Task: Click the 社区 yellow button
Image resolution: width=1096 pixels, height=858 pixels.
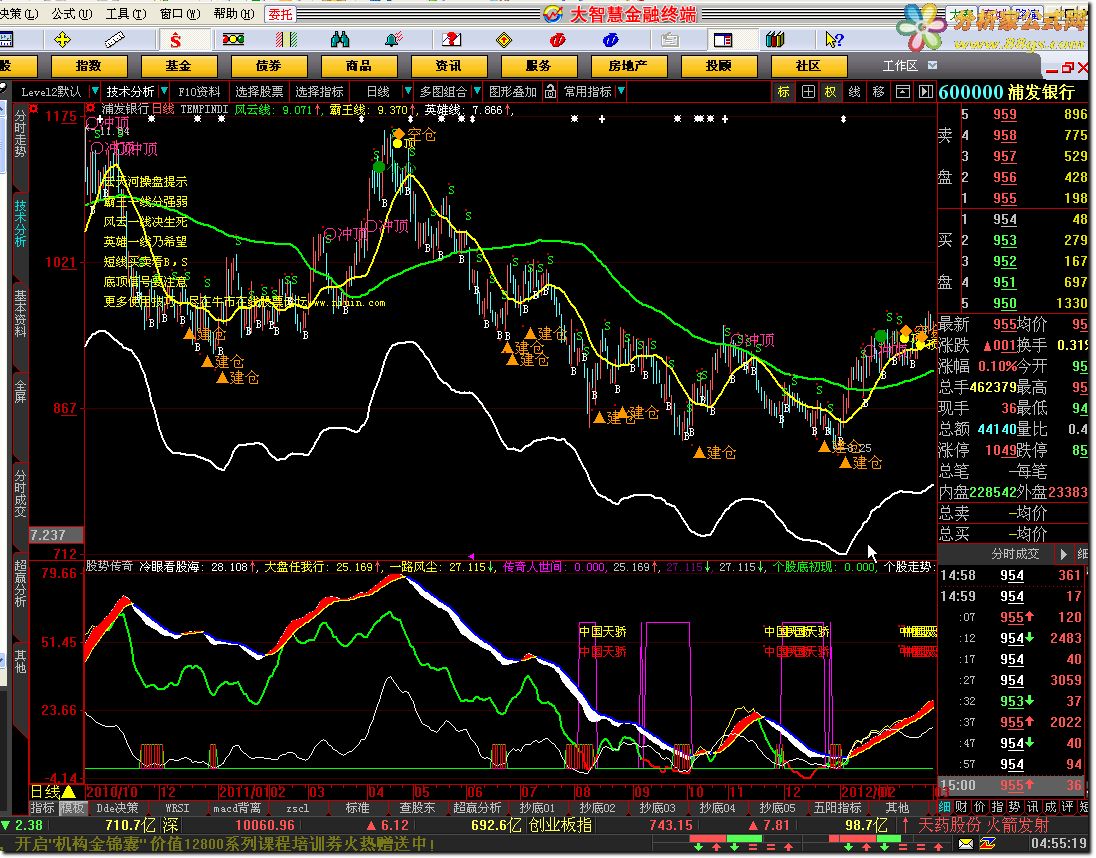Action: pyautogui.click(x=808, y=66)
